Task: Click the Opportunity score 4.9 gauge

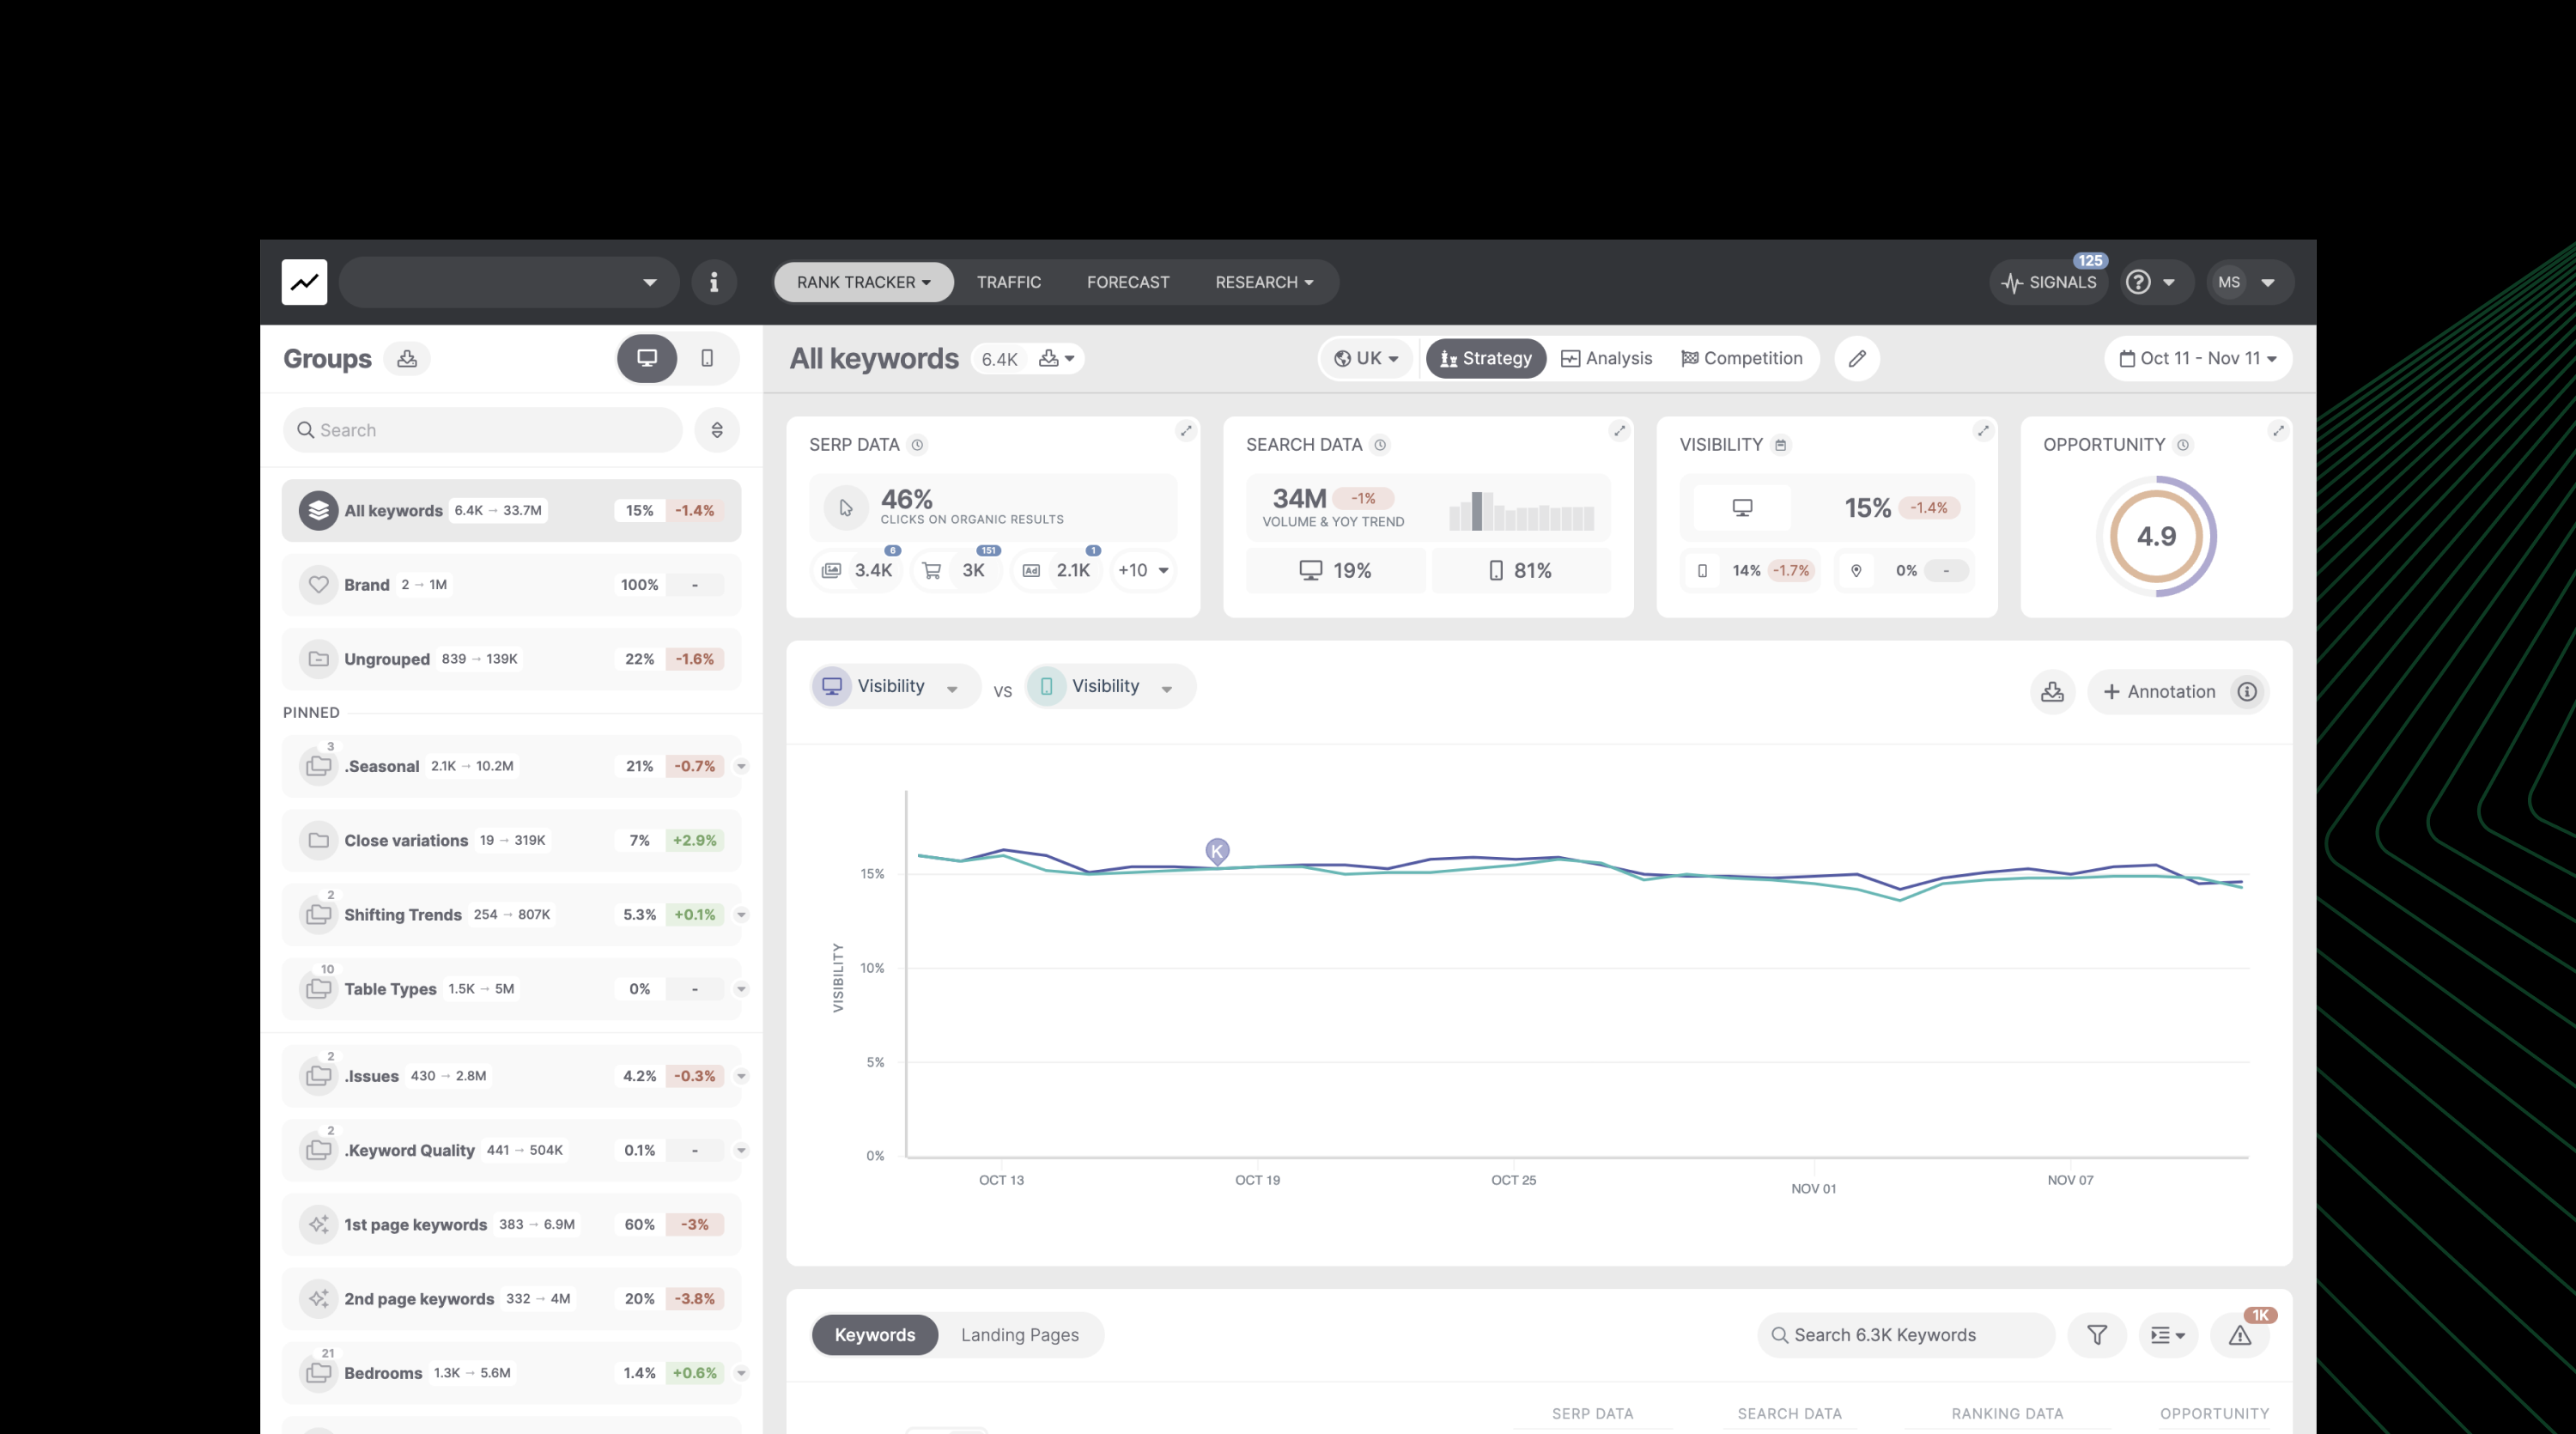Action: (x=2156, y=536)
